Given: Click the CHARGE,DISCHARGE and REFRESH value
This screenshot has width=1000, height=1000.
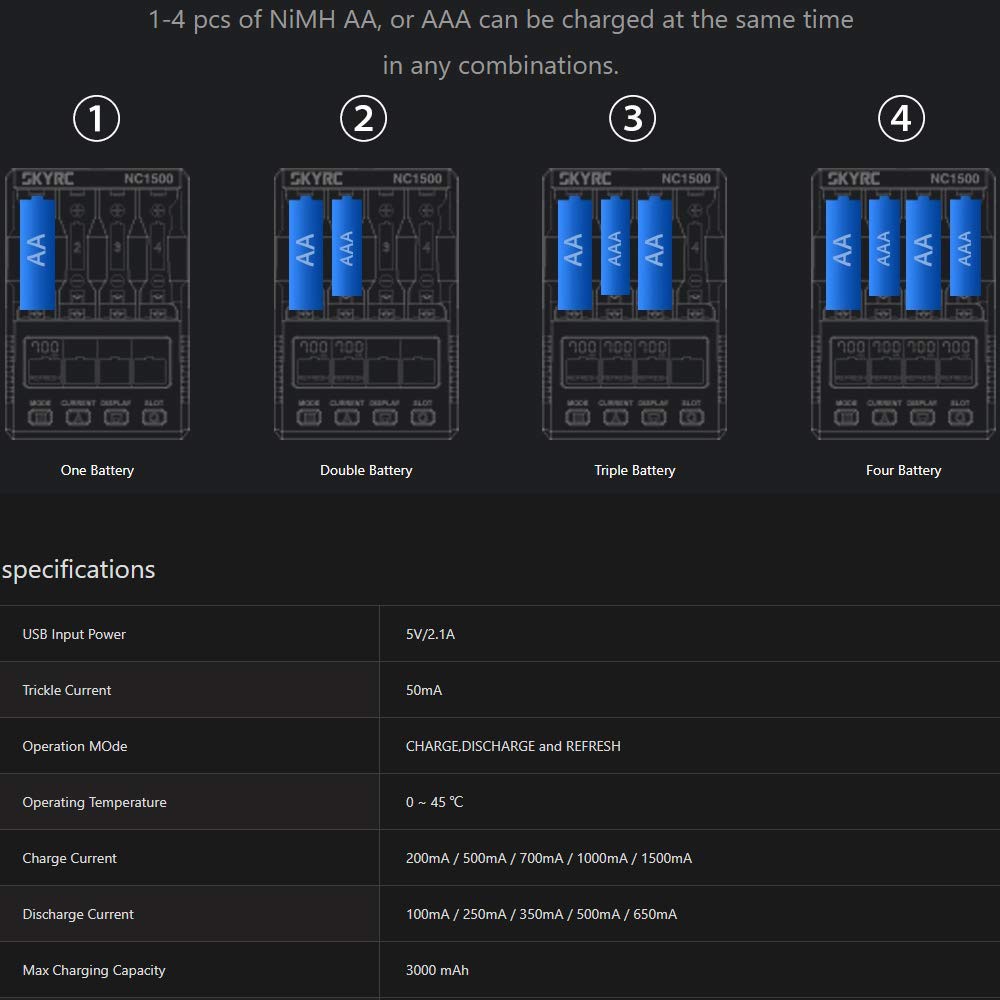Looking at the screenshot, I should (513, 746).
